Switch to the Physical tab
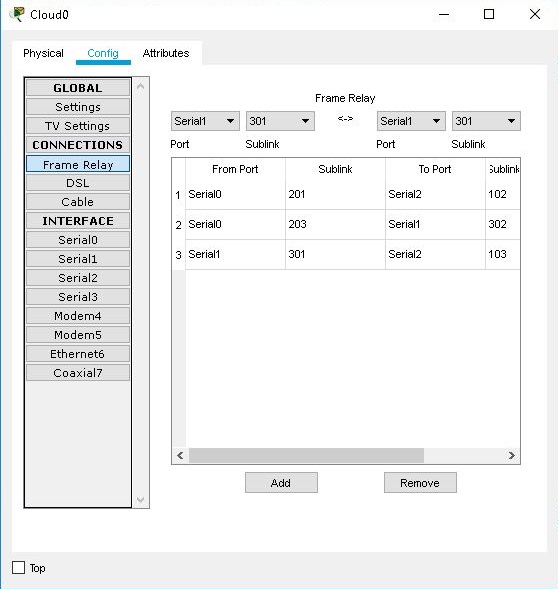This screenshot has width=558, height=589. click(43, 53)
